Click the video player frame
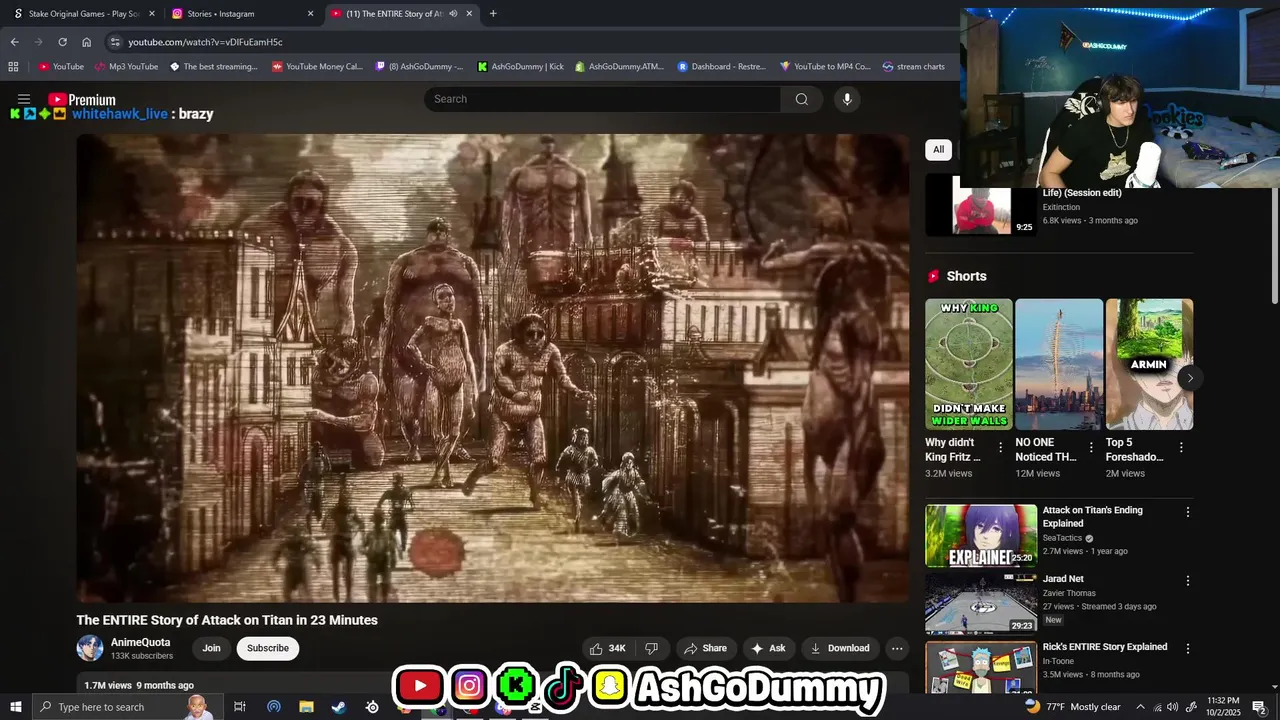Screen dimensions: 1280x720 point(493,368)
